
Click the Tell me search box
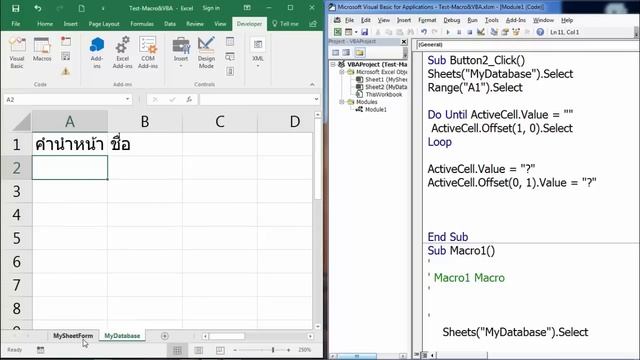coord(285,24)
